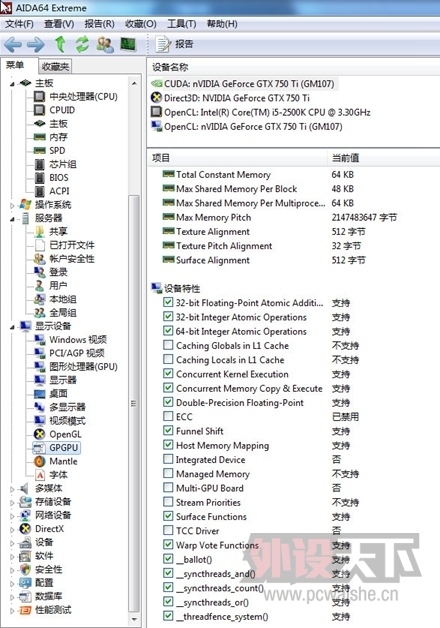
Task: Click the 当前值 column header
Action: pos(384,158)
